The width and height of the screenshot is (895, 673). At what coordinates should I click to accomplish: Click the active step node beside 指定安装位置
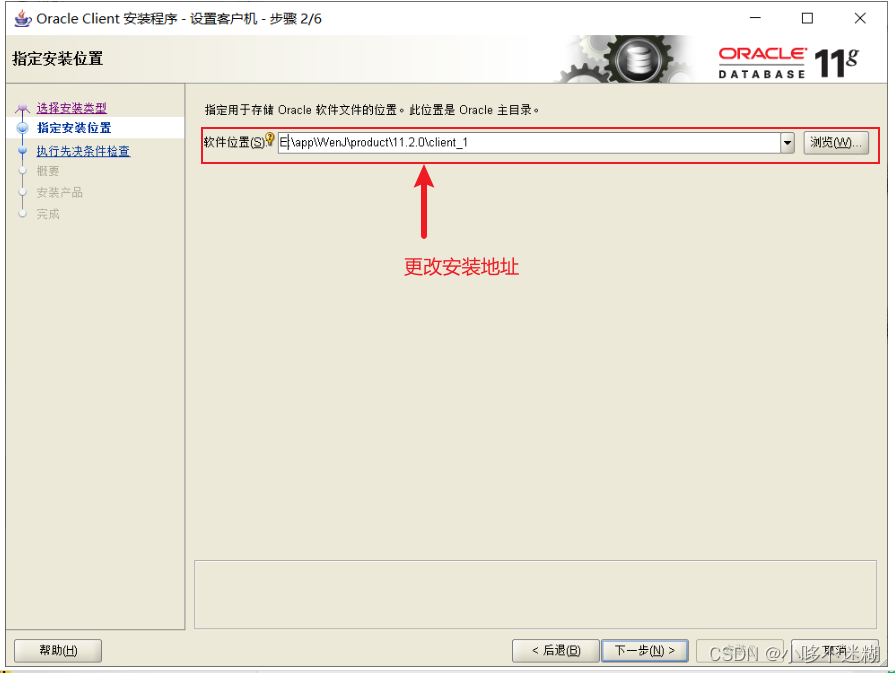point(23,128)
